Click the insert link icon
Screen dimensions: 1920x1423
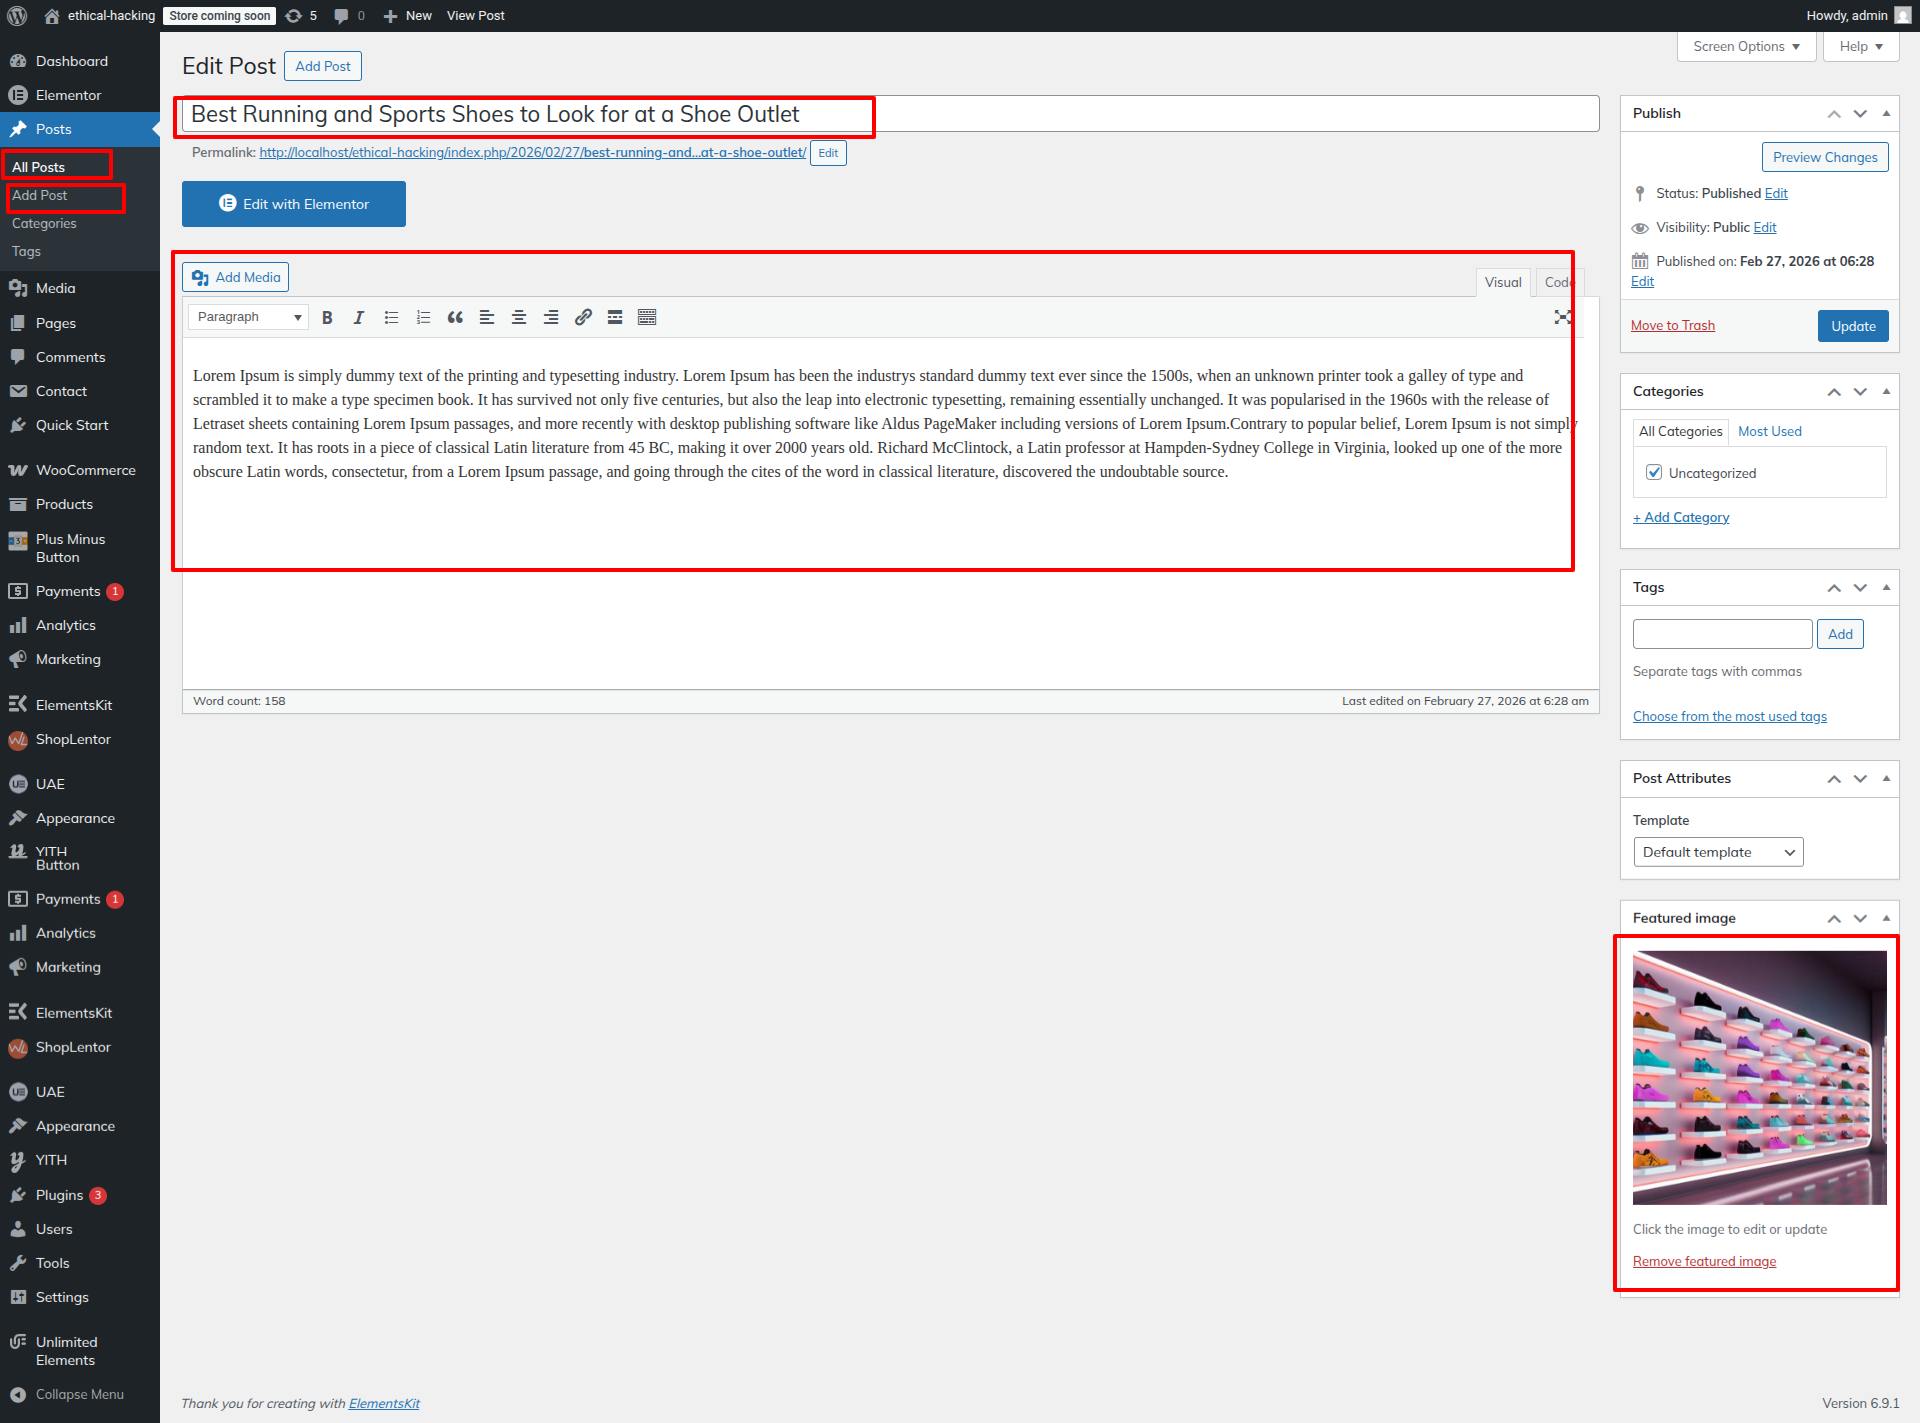[583, 317]
